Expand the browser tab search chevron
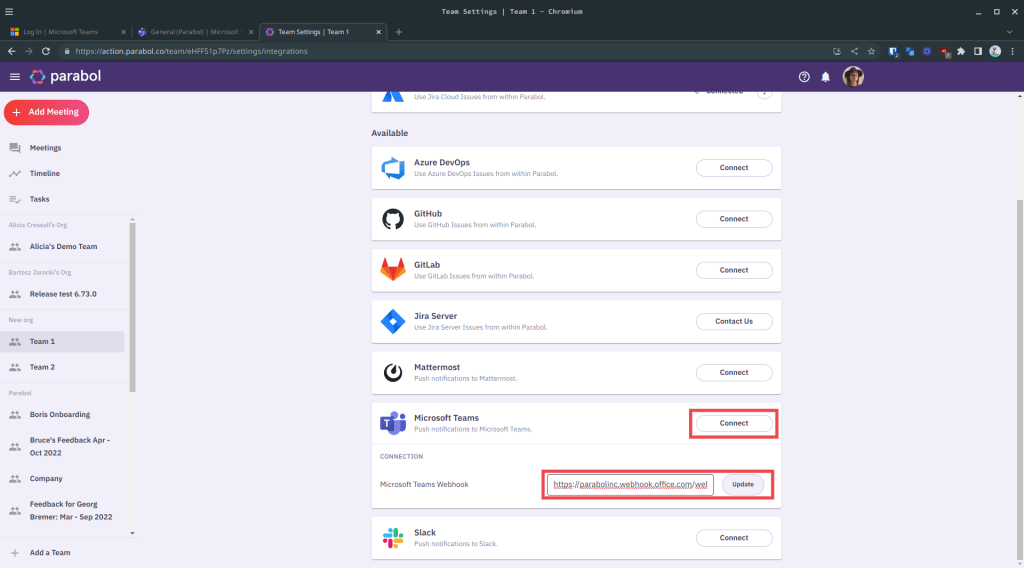 coord(1009,31)
